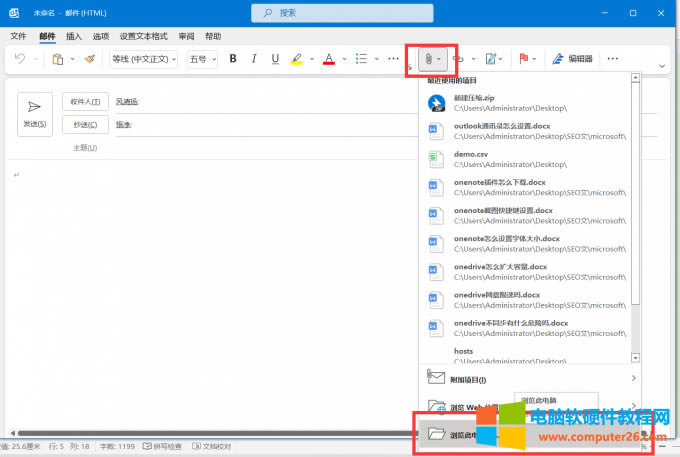Open the Editor (编辑器) tool
680x457 pixels.
[x=573, y=59]
